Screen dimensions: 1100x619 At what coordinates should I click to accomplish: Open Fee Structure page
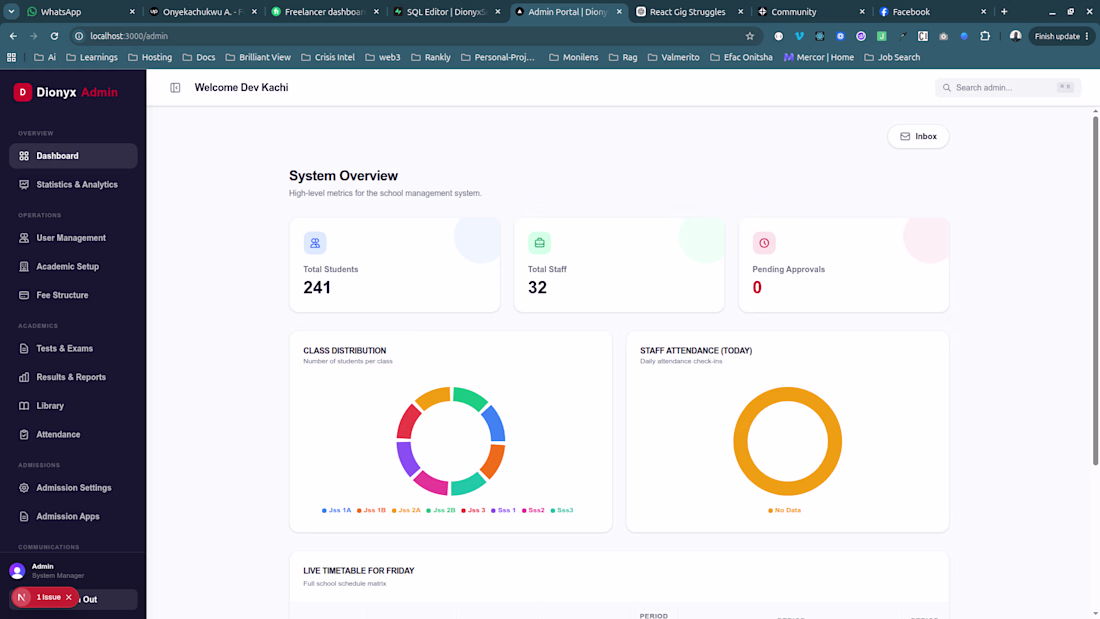point(73,295)
